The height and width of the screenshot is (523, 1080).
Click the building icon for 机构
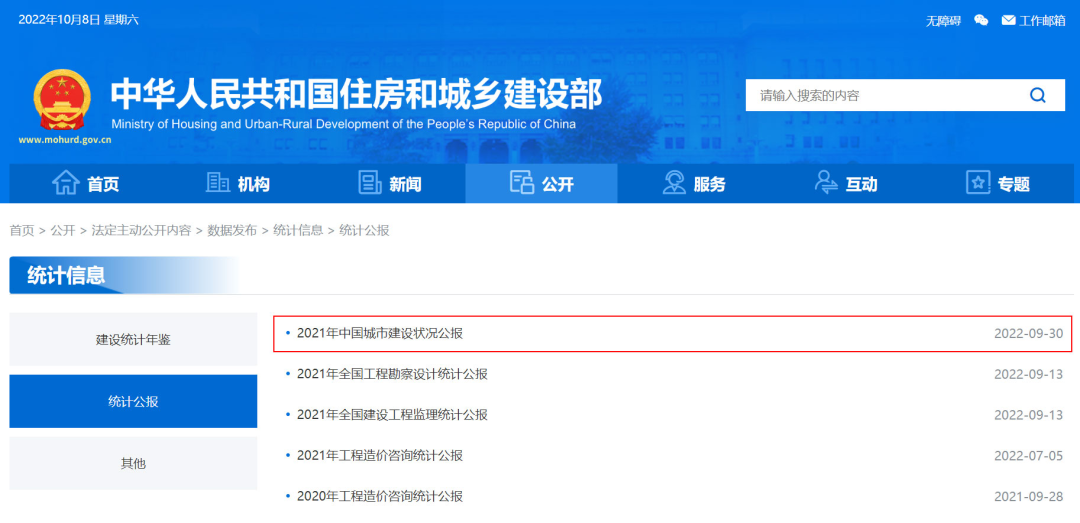tap(217, 183)
